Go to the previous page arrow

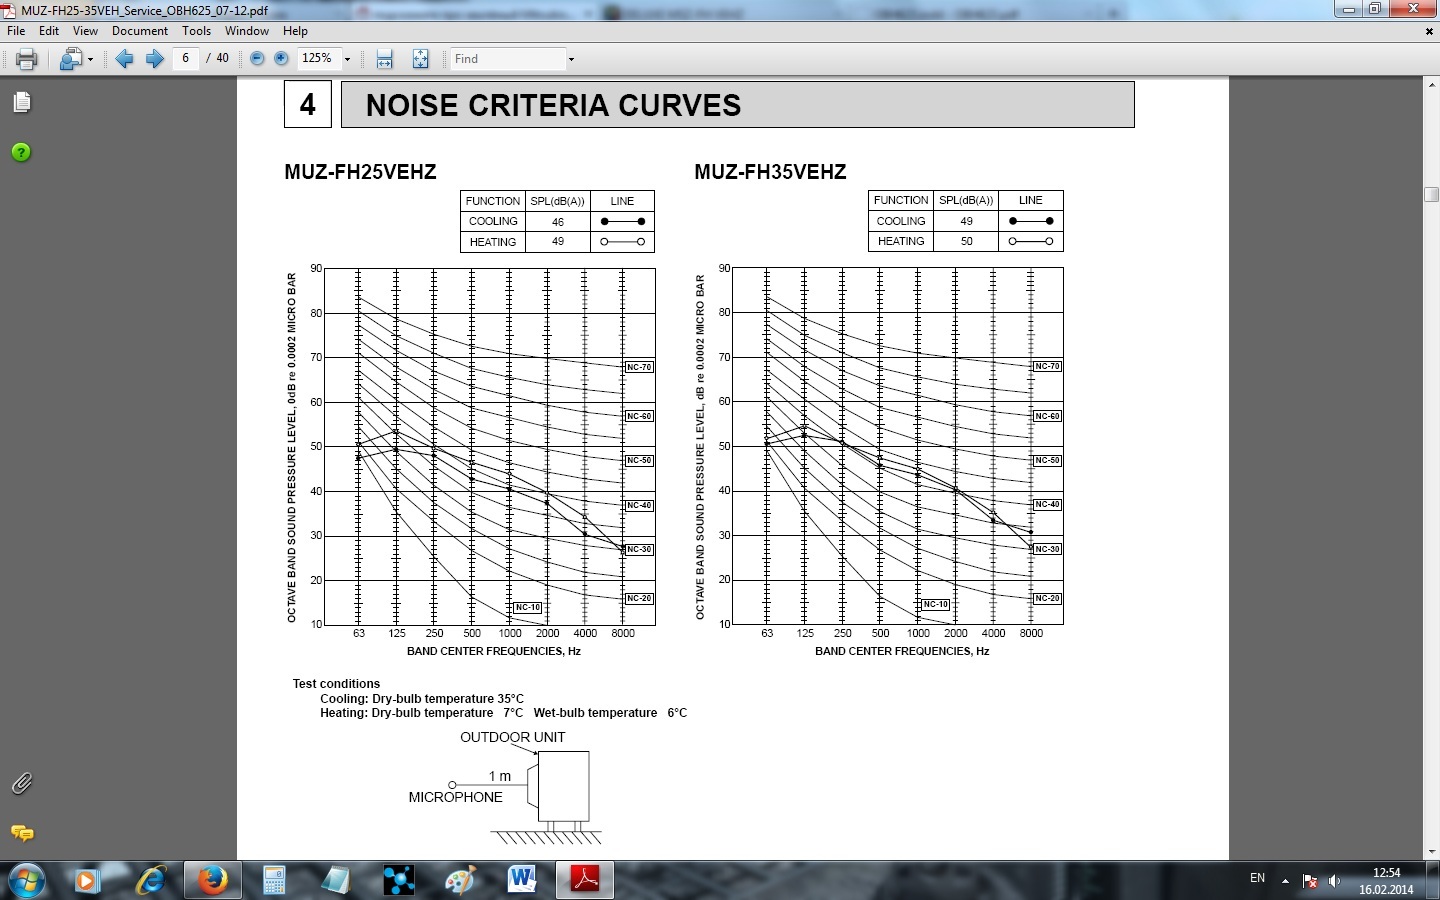[124, 59]
